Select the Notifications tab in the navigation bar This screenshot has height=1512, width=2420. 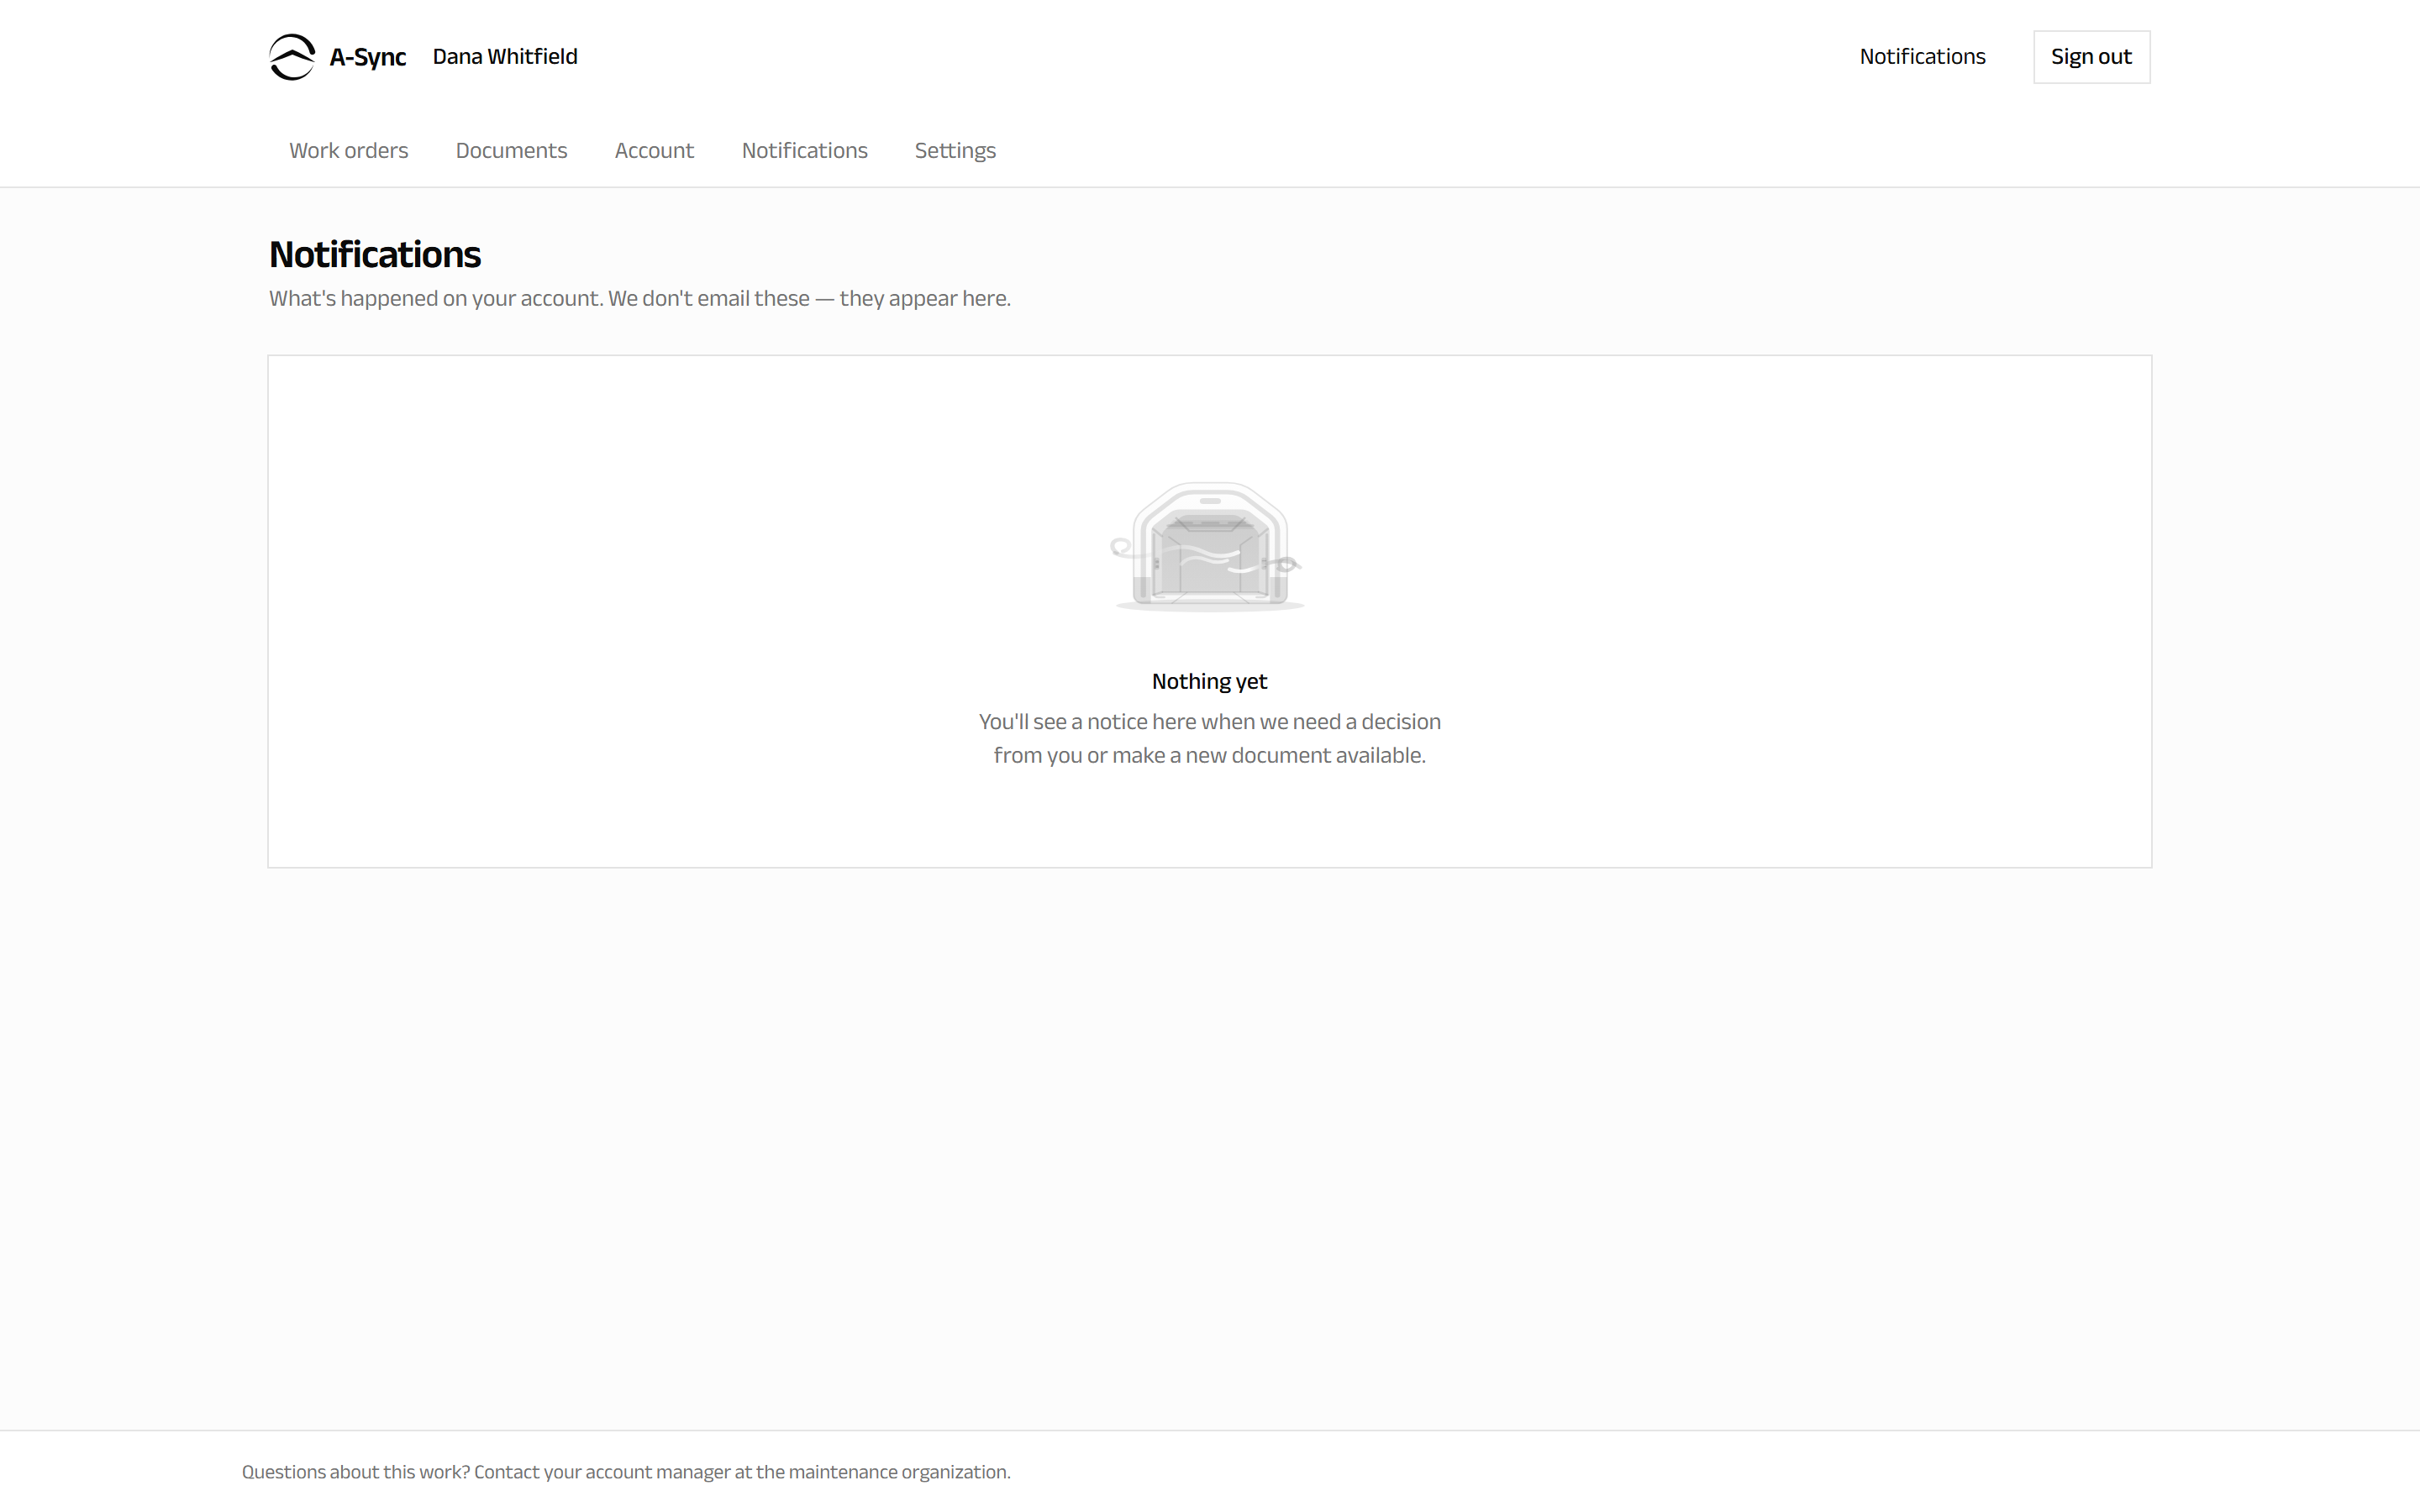tap(804, 150)
